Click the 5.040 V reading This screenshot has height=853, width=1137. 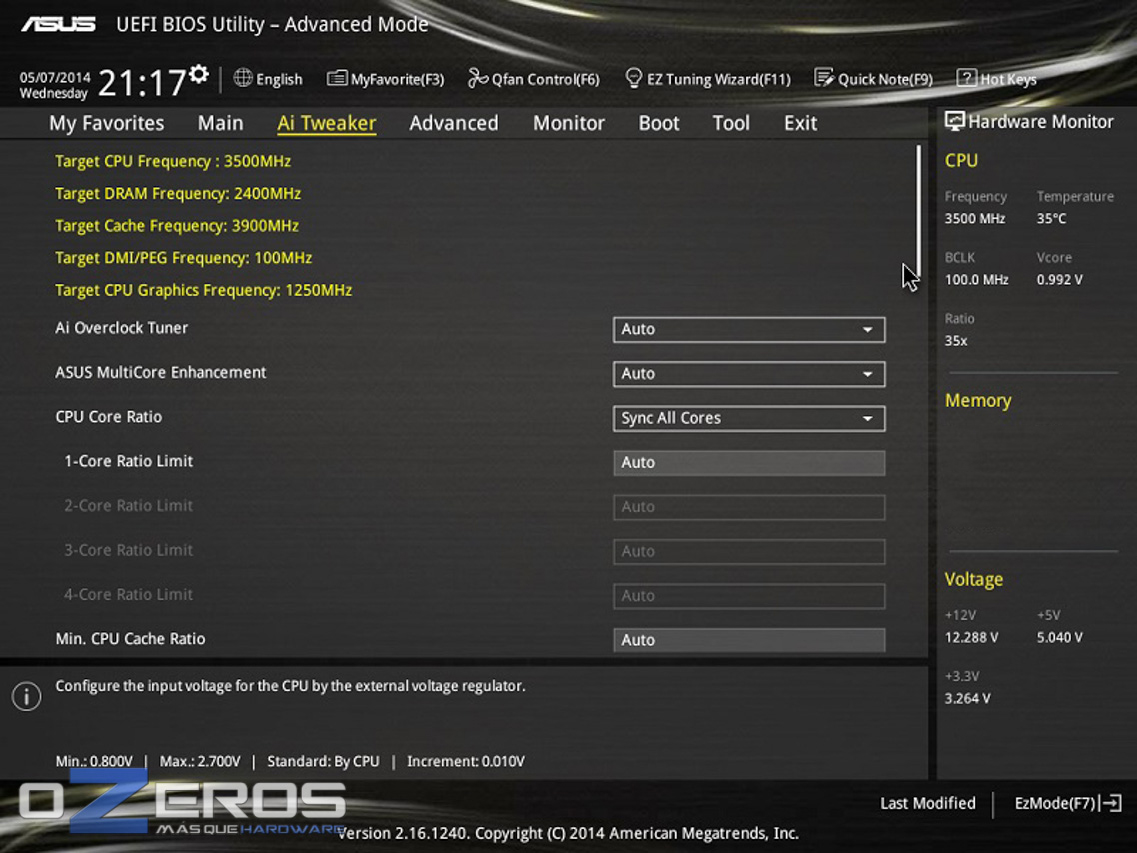click(x=1059, y=637)
